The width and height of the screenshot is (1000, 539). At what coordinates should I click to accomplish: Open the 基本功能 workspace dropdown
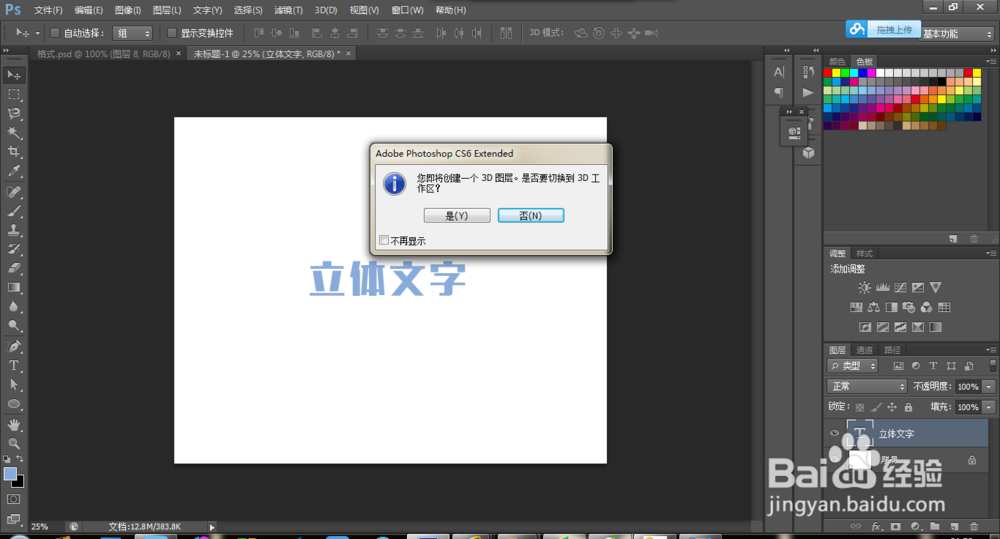point(957,34)
